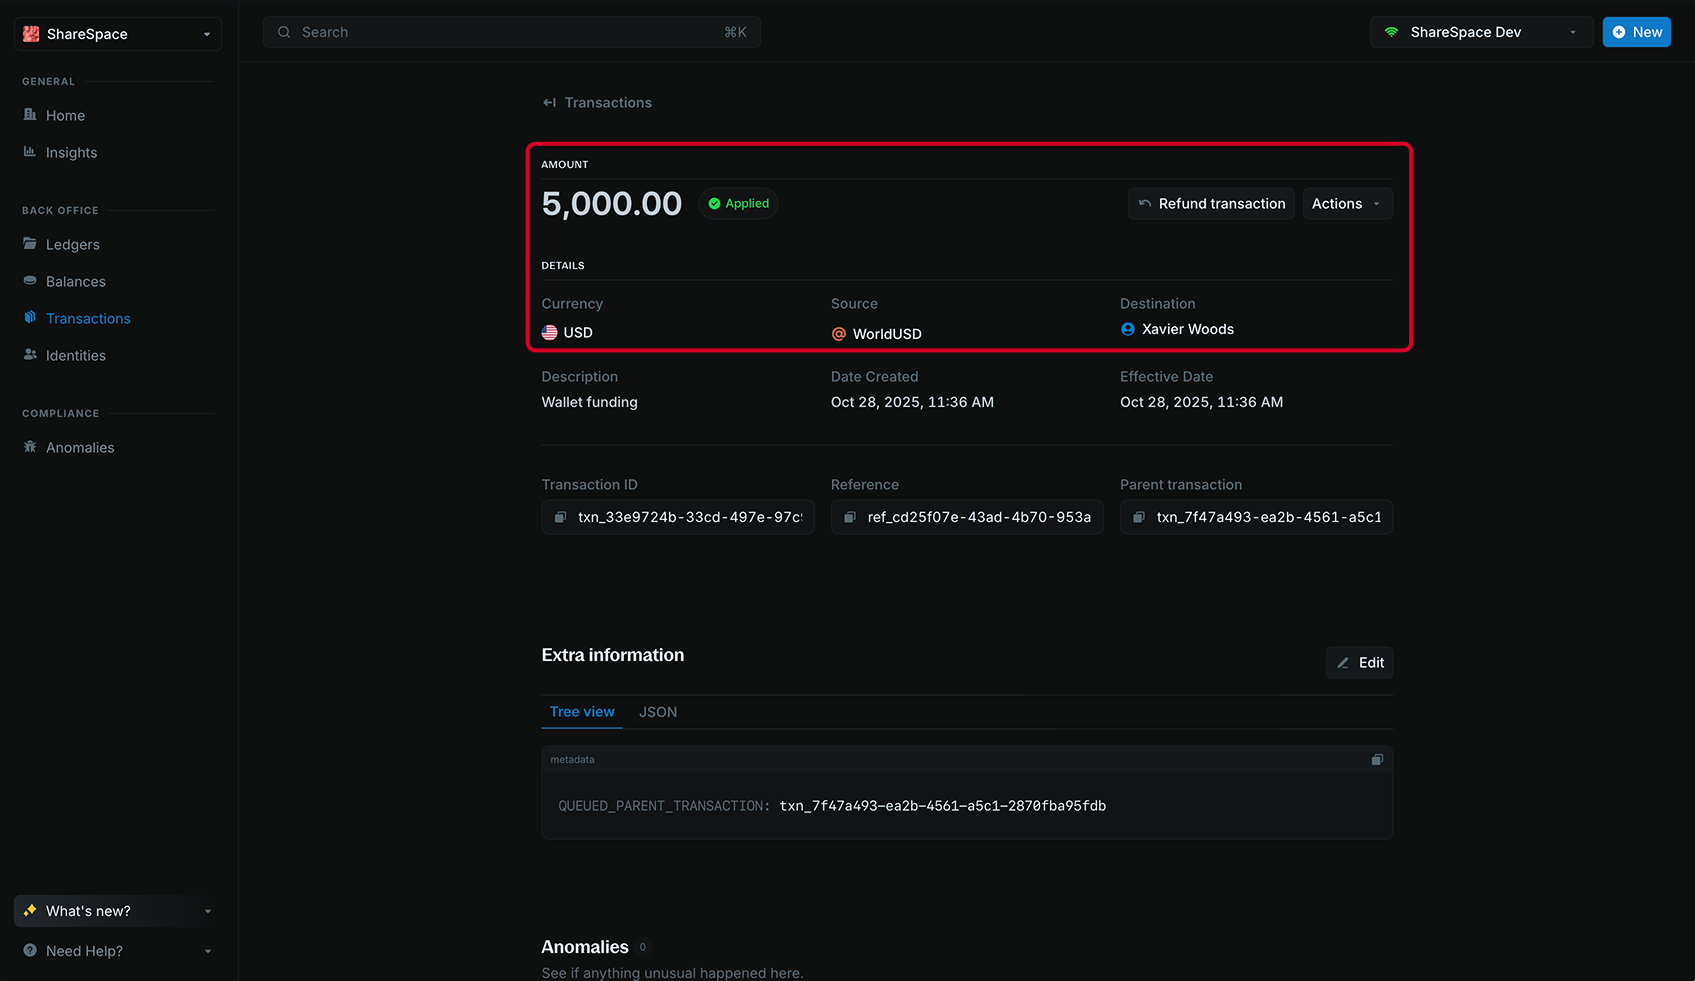Switch to the JSON tab
The height and width of the screenshot is (981, 1695).
[658, 712]
